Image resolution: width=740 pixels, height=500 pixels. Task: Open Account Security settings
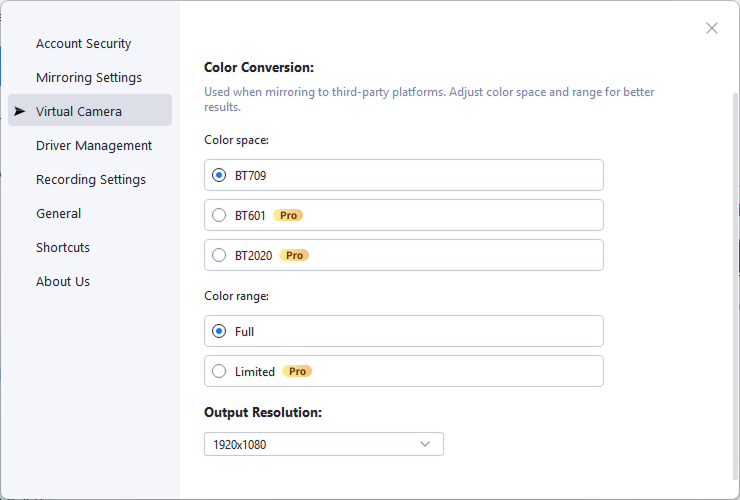click(83, 44)
